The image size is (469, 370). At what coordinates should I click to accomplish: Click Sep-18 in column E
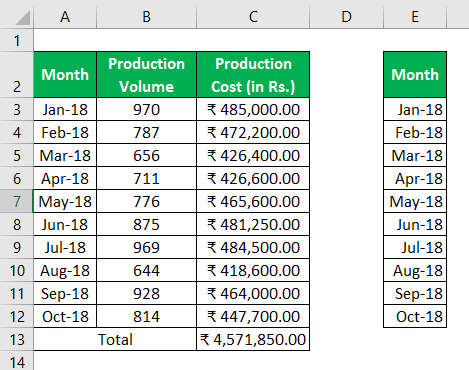click(x=415, y=293)
